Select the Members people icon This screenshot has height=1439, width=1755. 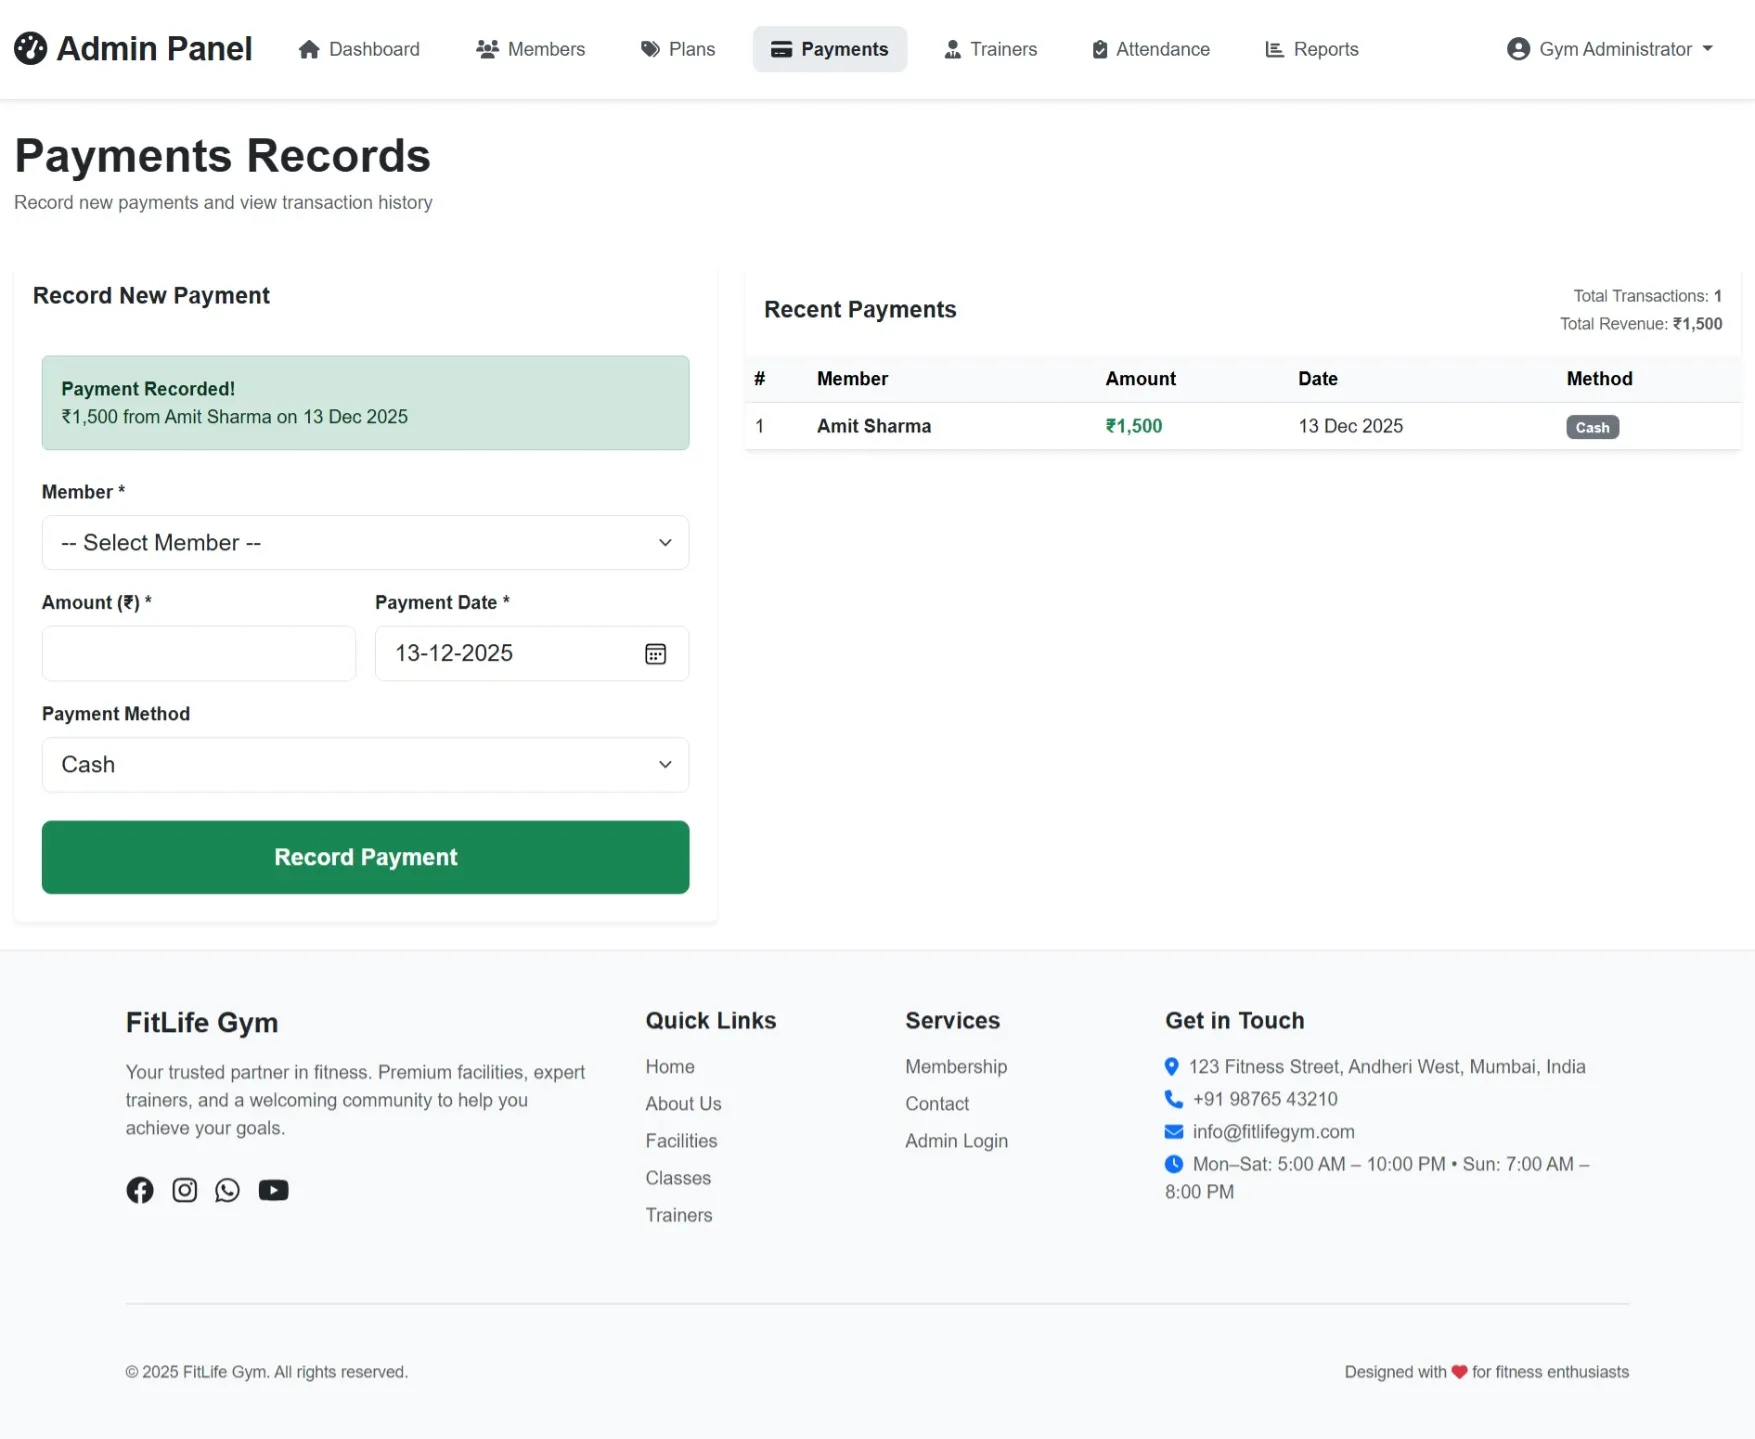pos(487,48)
